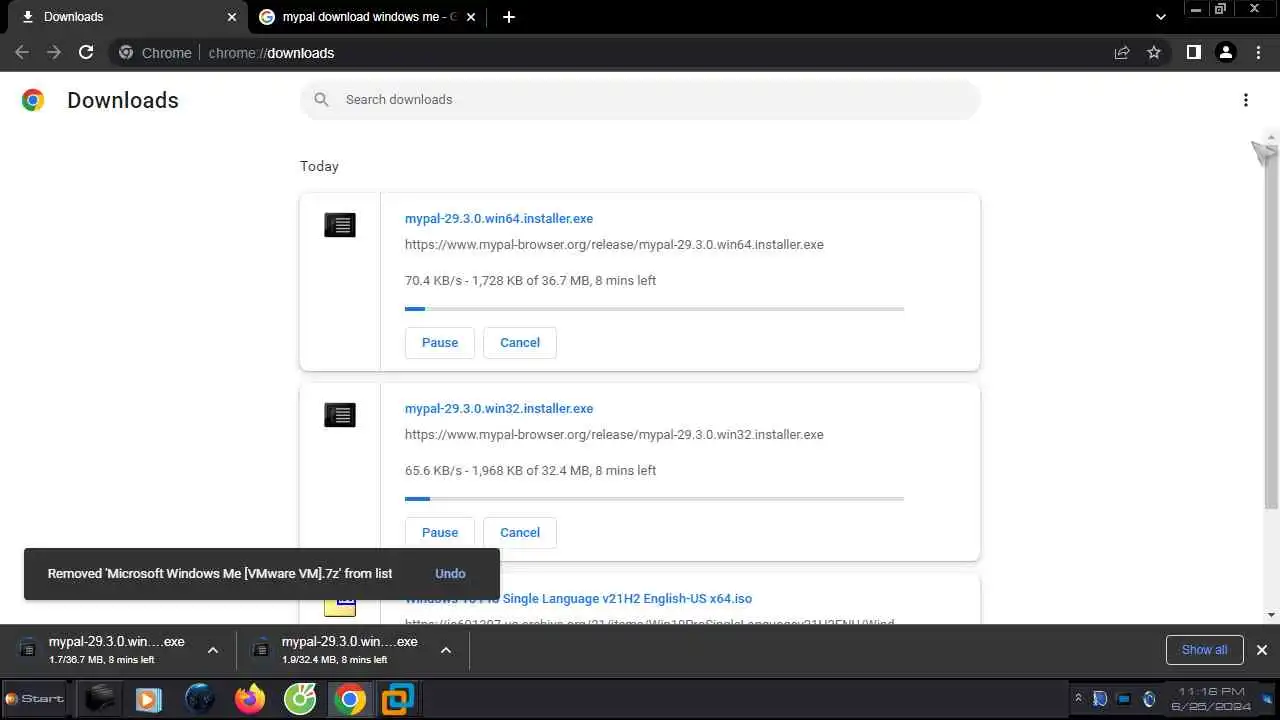Expand options for second shelf download item
Screen dimensions: 1280x720
pyautogui.click(x=446, y=650)
